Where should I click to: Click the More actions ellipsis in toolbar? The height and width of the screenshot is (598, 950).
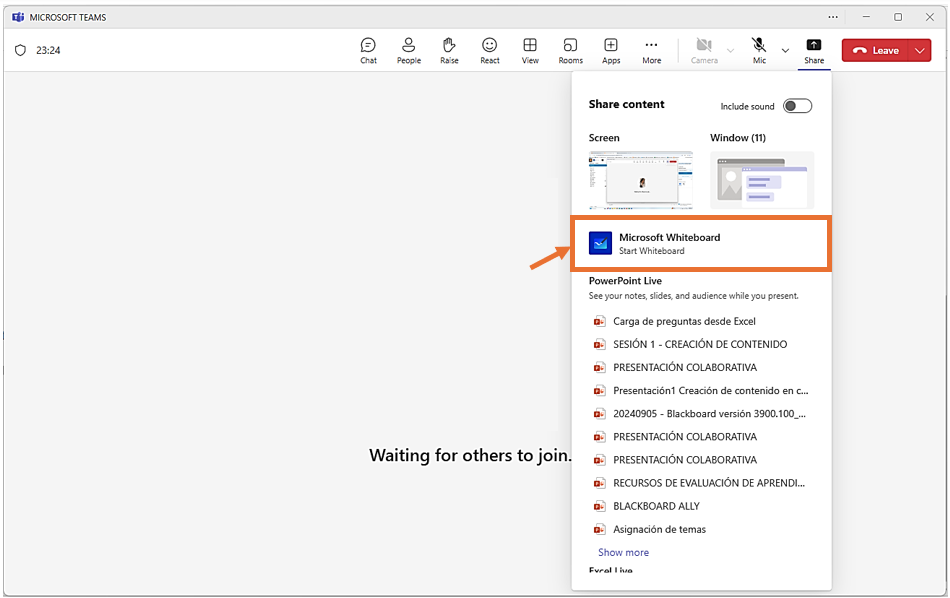point(651,50)
